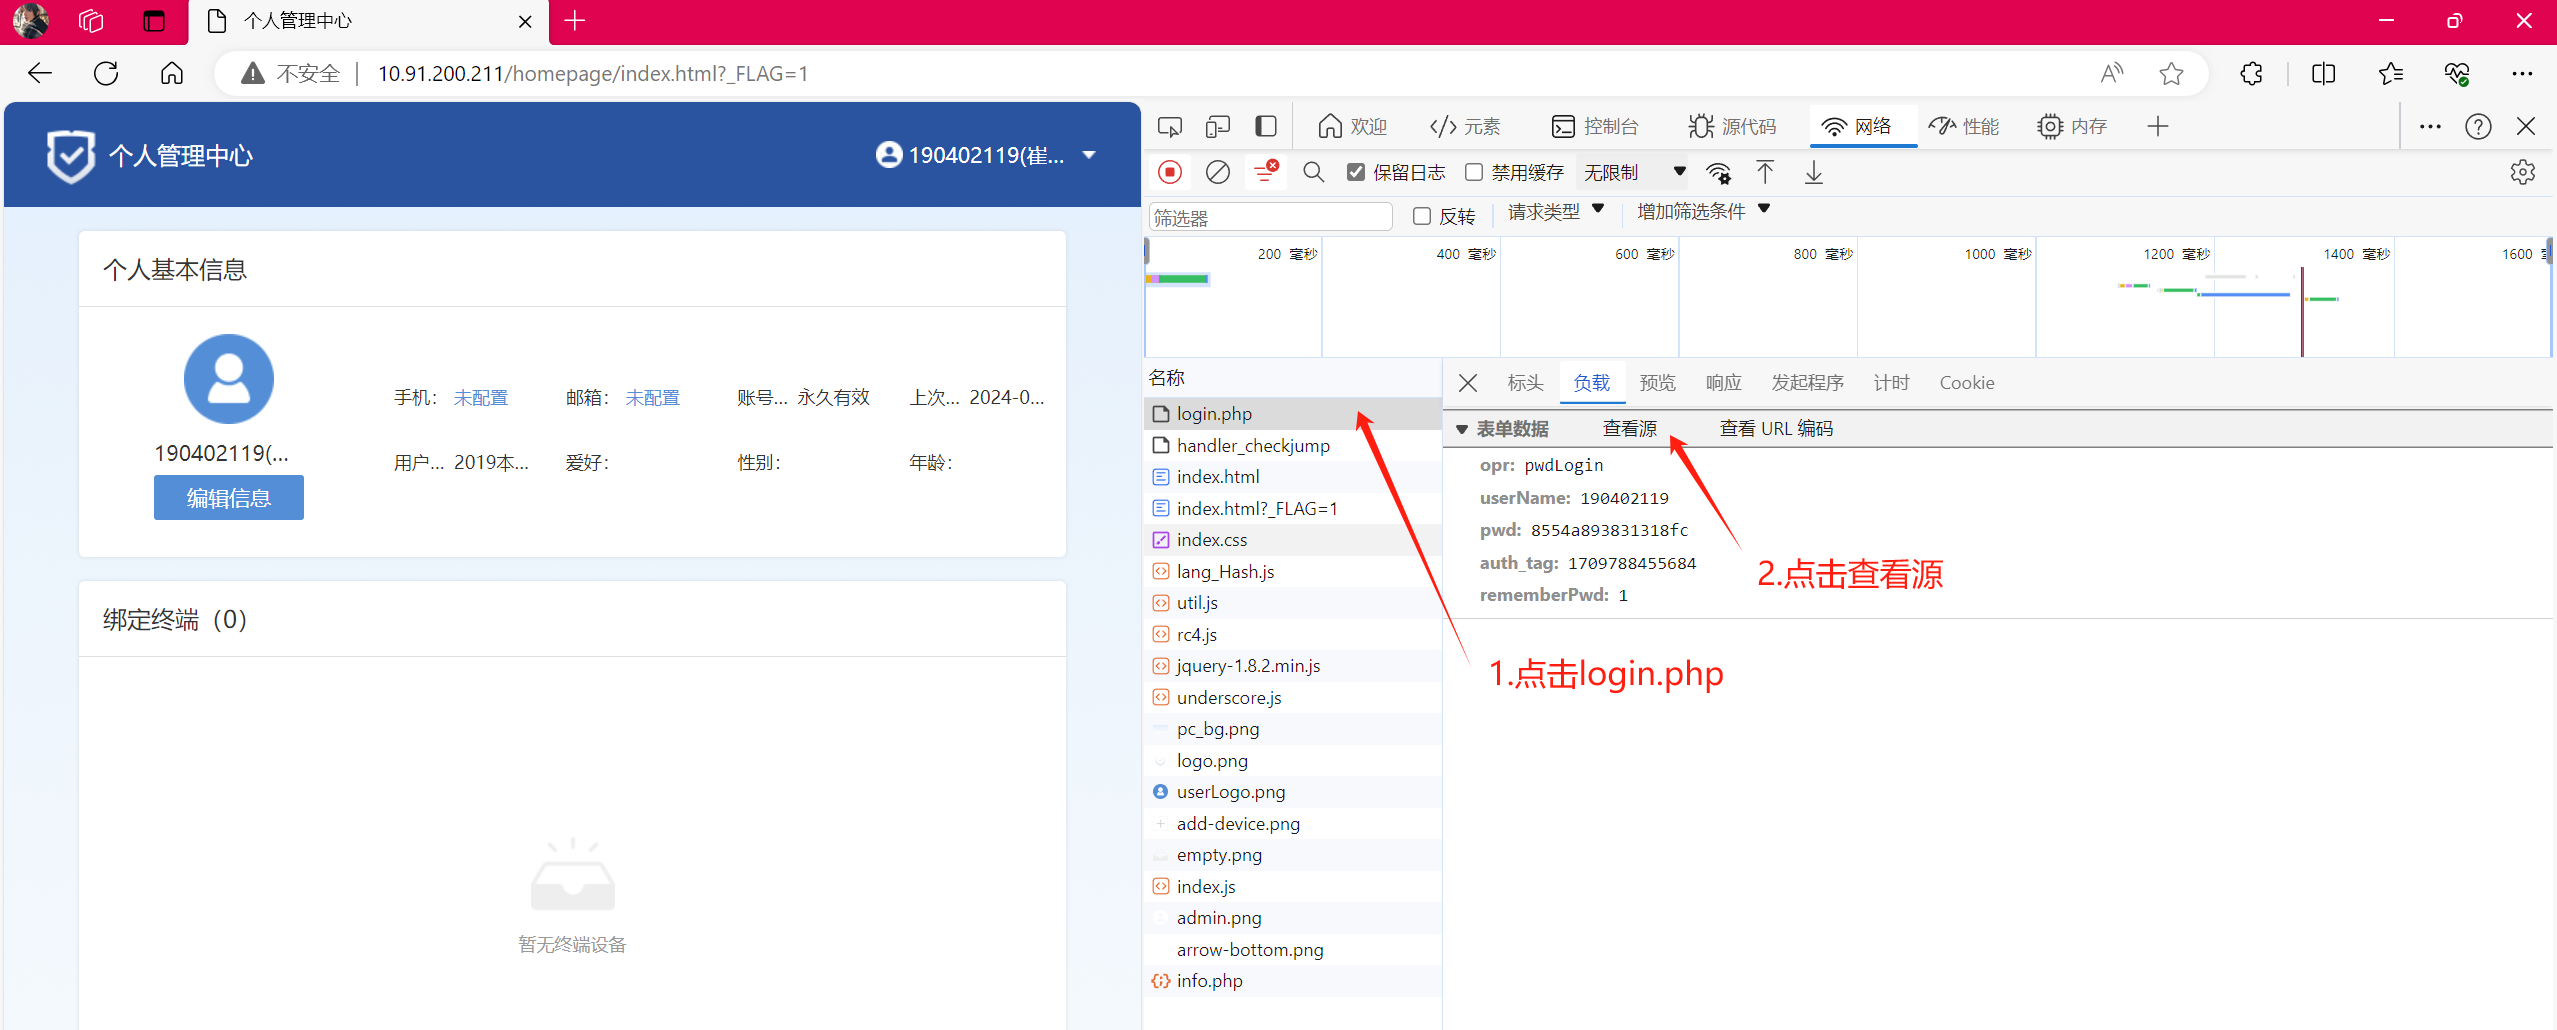Import HAR file upload arrow

pyautogui.click(x=1765, y=172)
